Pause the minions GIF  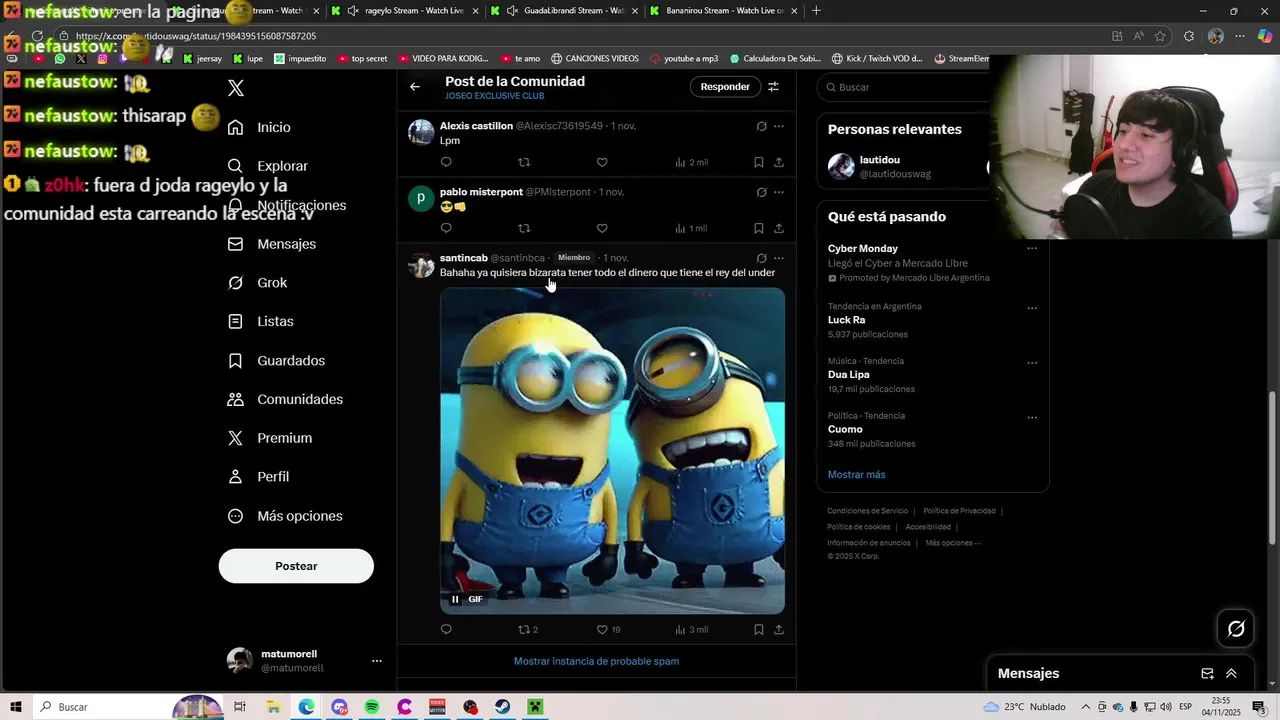[x=455, y=599]
